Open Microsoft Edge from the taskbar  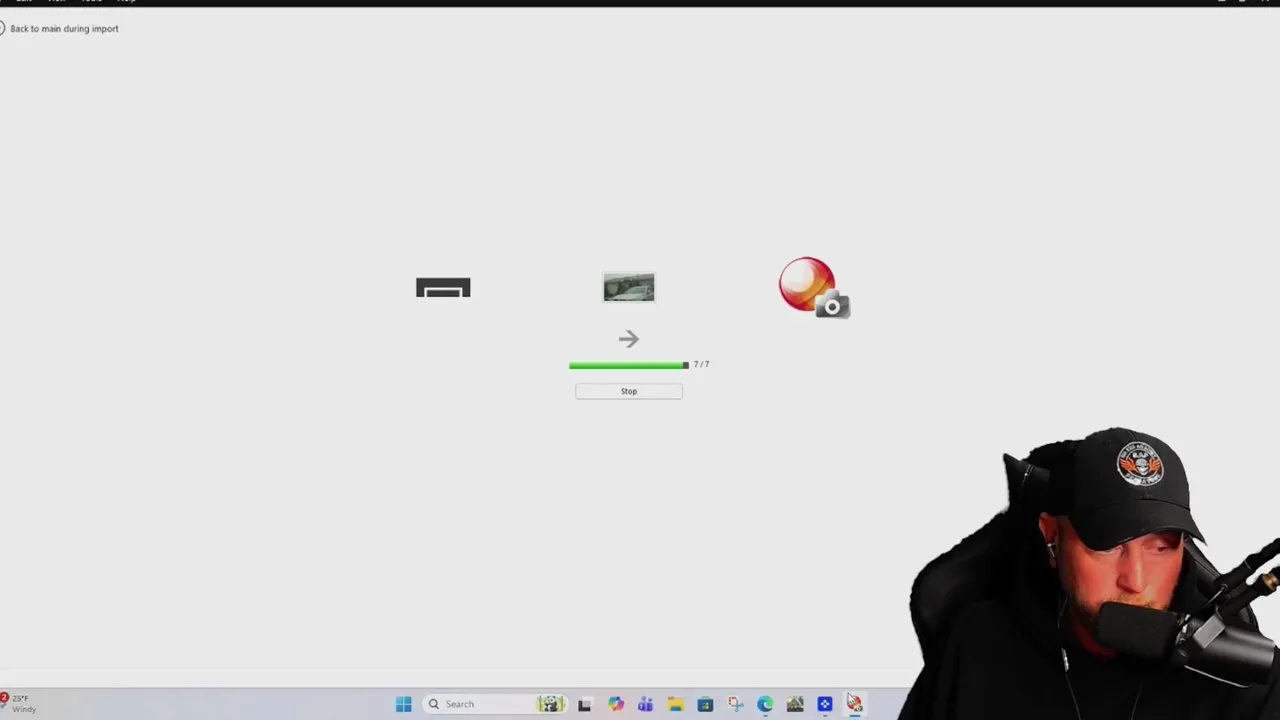[765, 704]
